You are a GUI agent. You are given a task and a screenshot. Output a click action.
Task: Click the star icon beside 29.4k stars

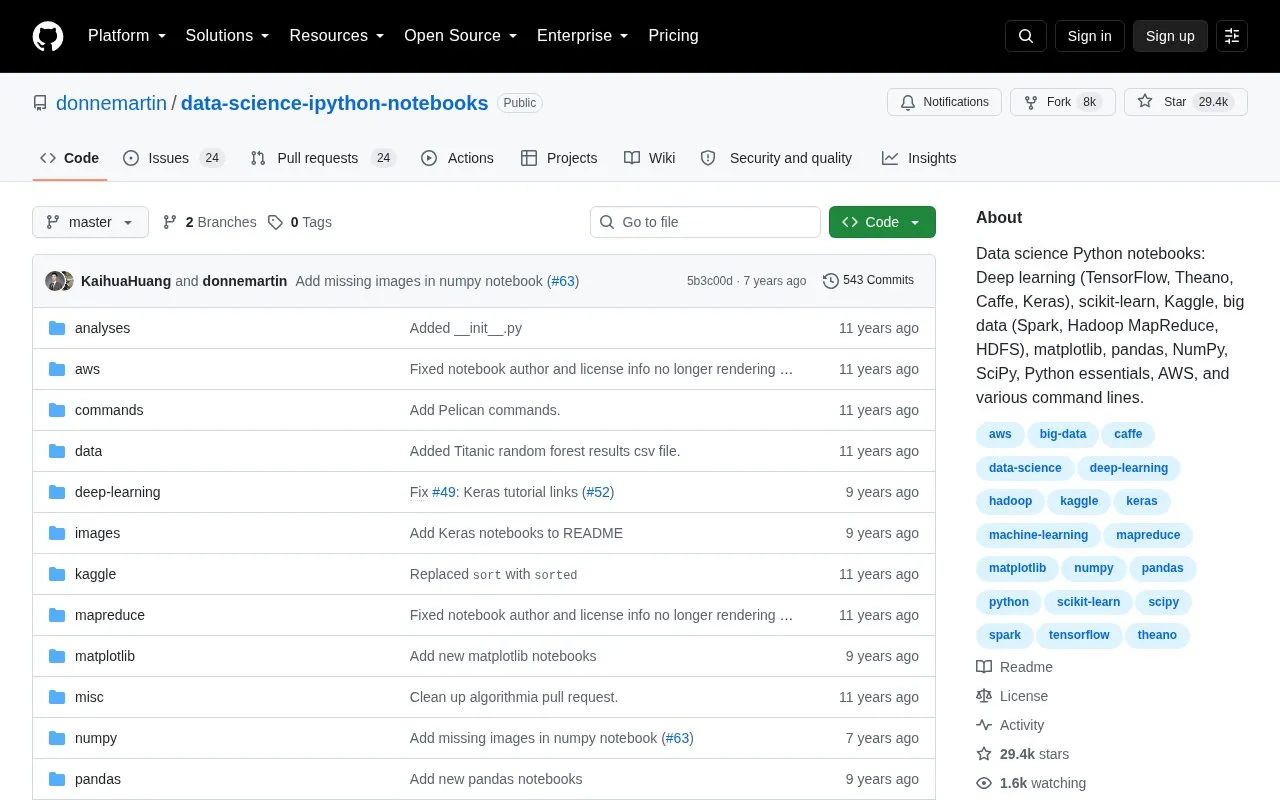point(984,754)
